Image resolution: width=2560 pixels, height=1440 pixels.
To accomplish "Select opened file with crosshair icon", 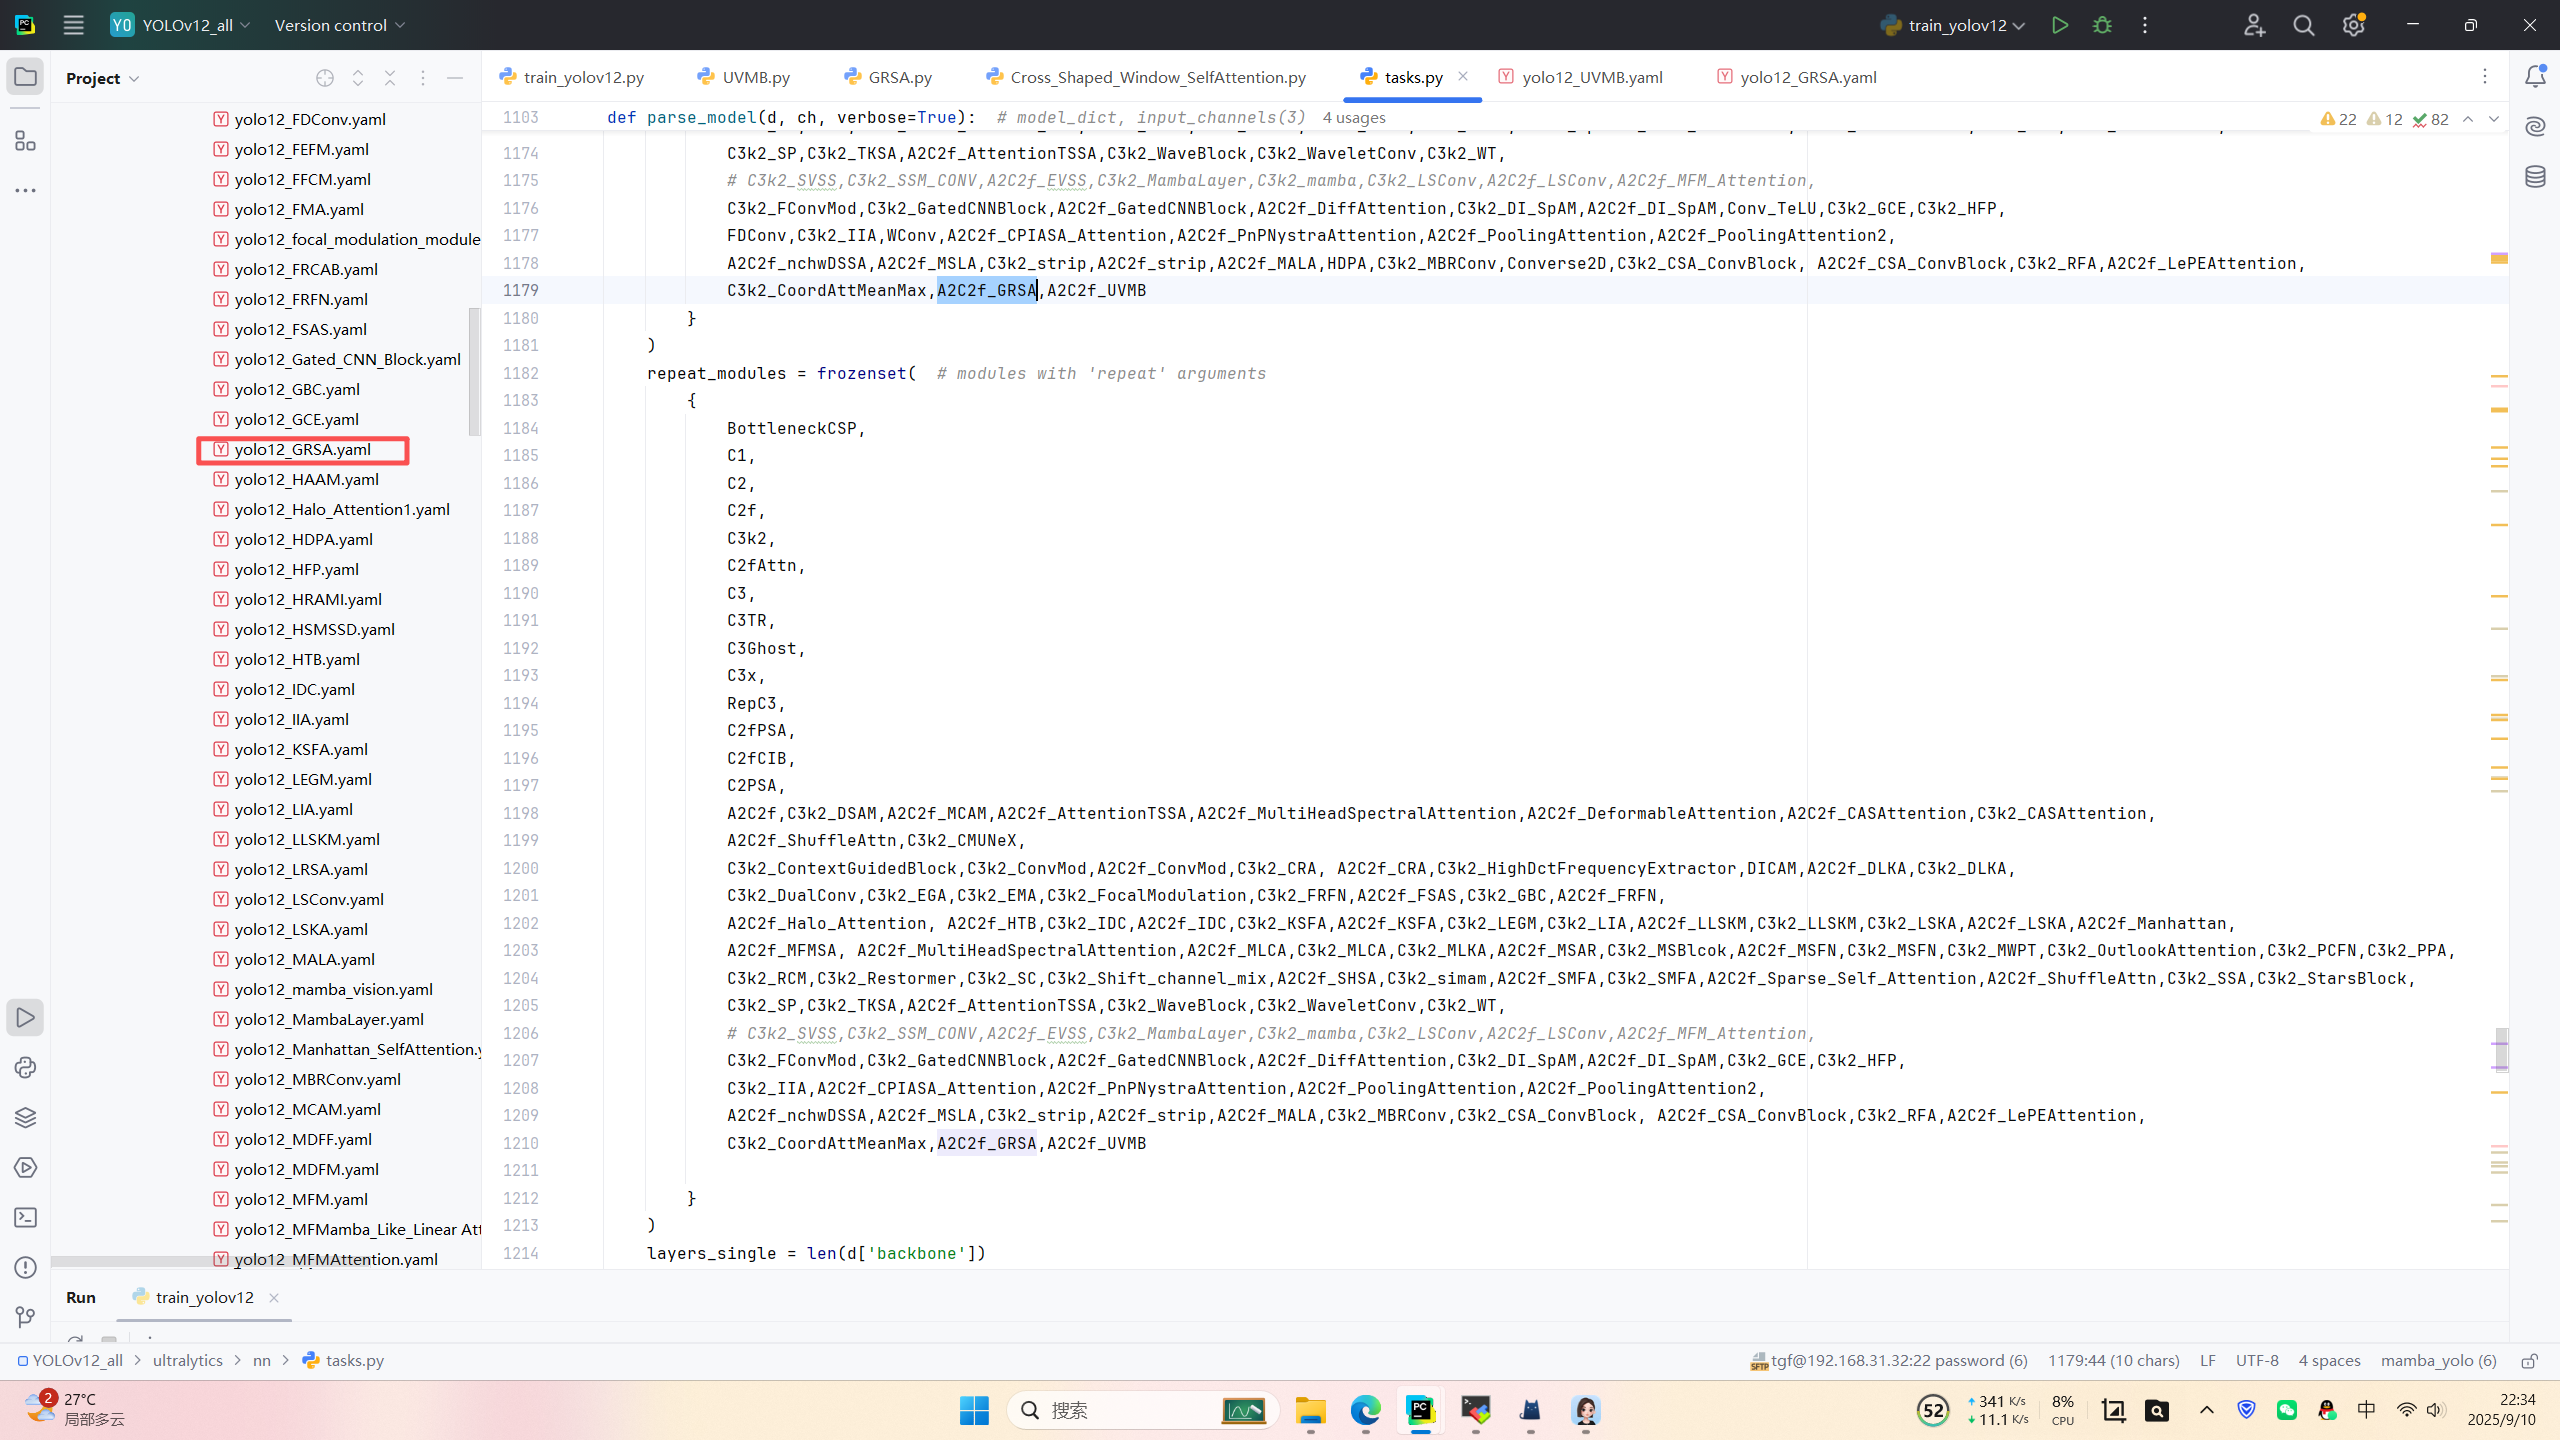I will [x=325, y=78].
